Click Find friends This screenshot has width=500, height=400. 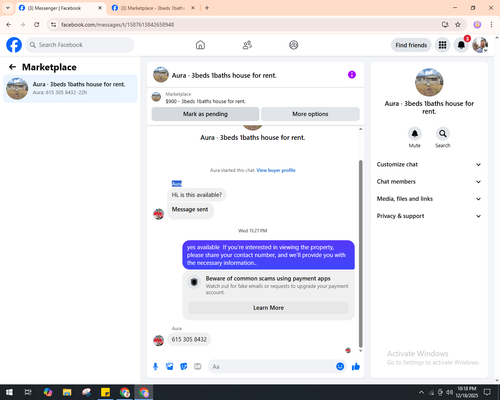click(x=411, y=45)
